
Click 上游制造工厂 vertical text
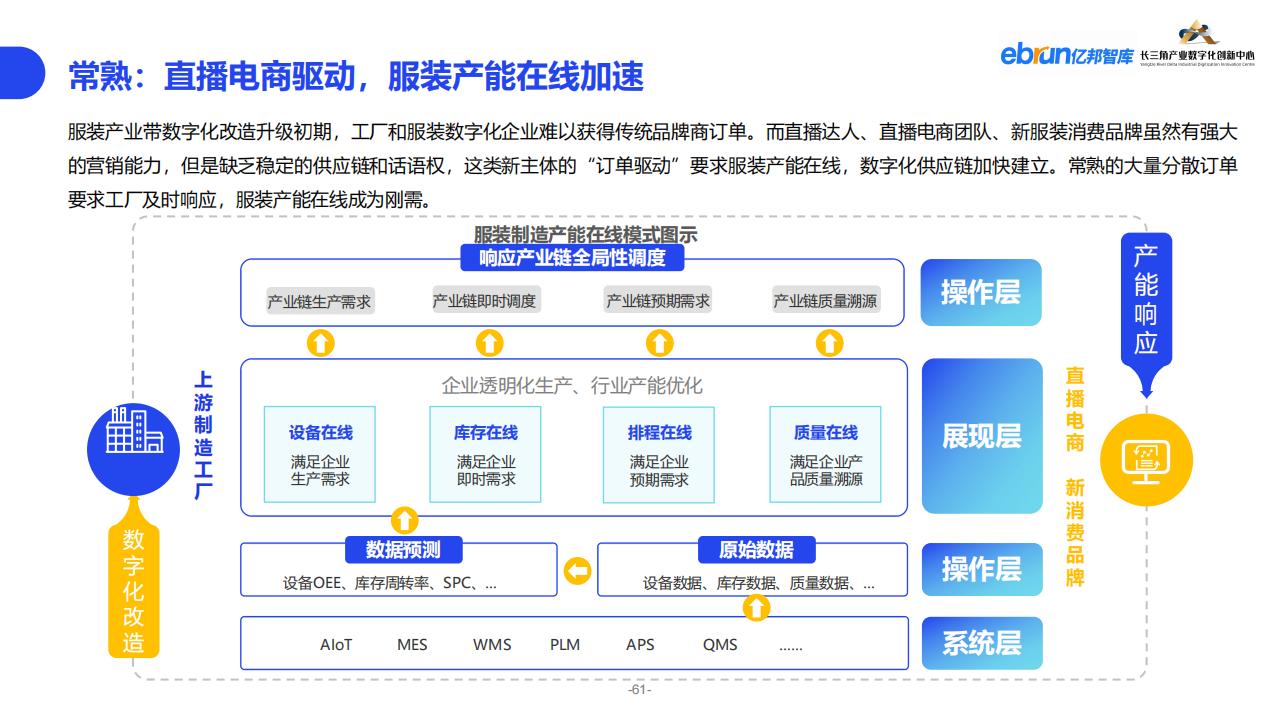coord(203,436)
